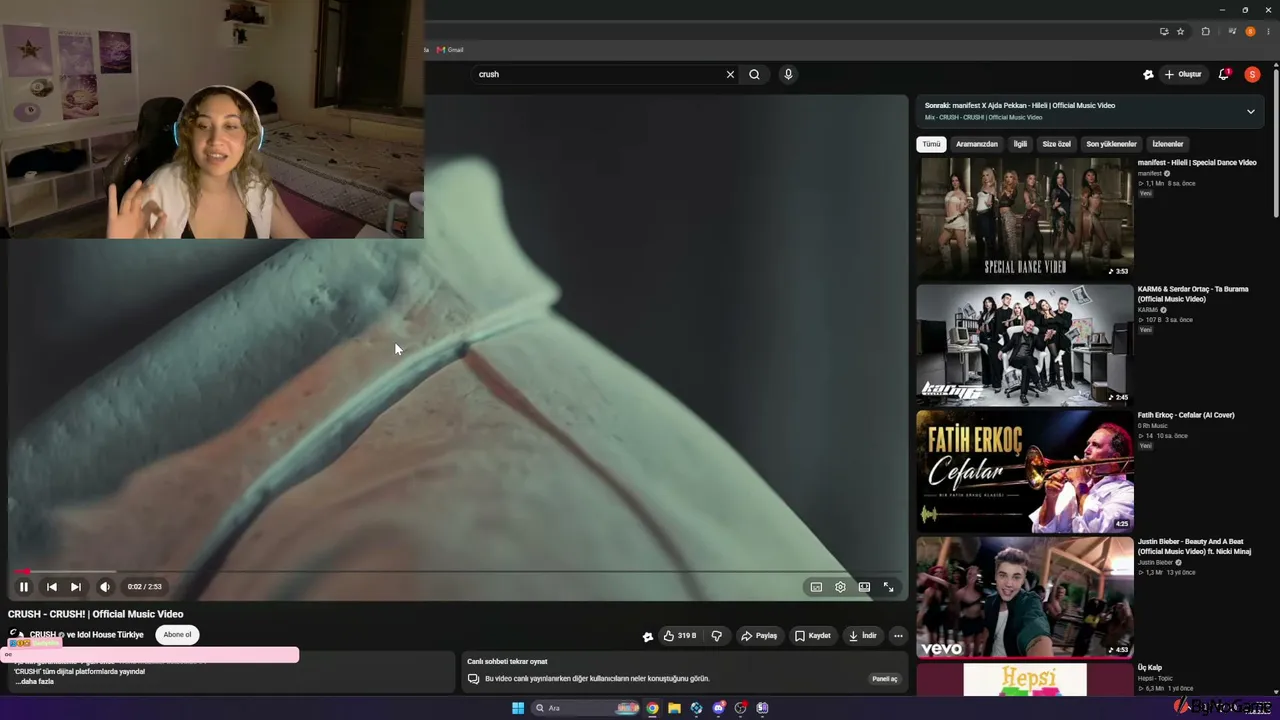This screenshot has width=1280, height=720.
Task: Pause the CRUSH music video
Action: click(x=24, y=587)
